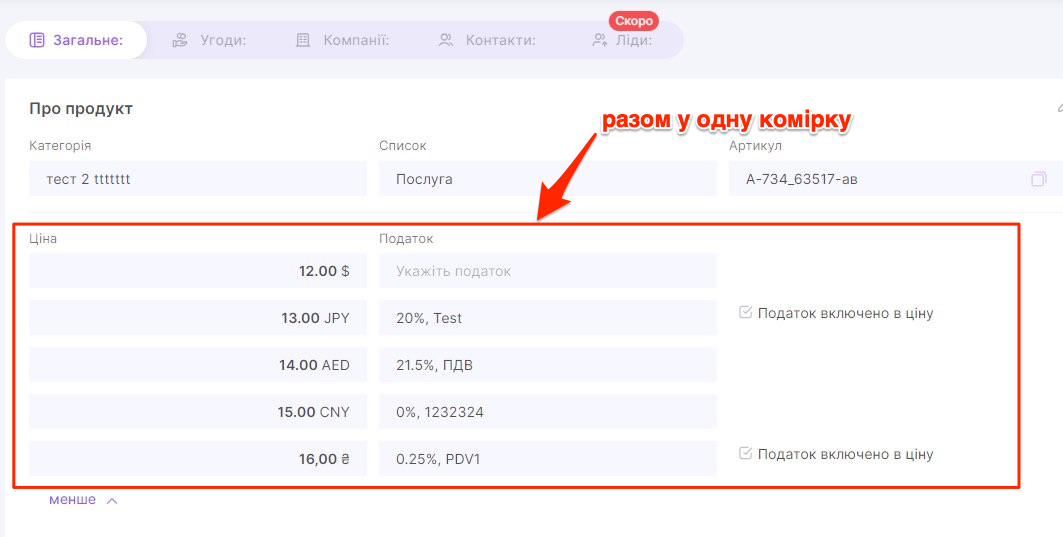The height and width of the screenshot is (537, 1063).
Task: Click the people icon beside Ліди
Action: [x=600, y=41]
